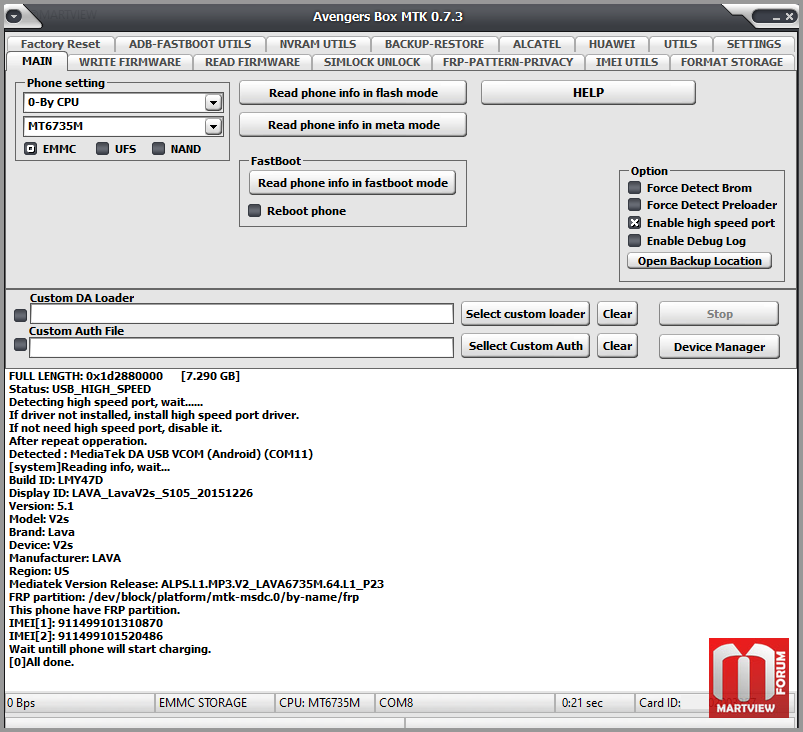Open the title bar dropdown menu icon
803x732 pixels.
pyautogui.click(x=14, y=16)
